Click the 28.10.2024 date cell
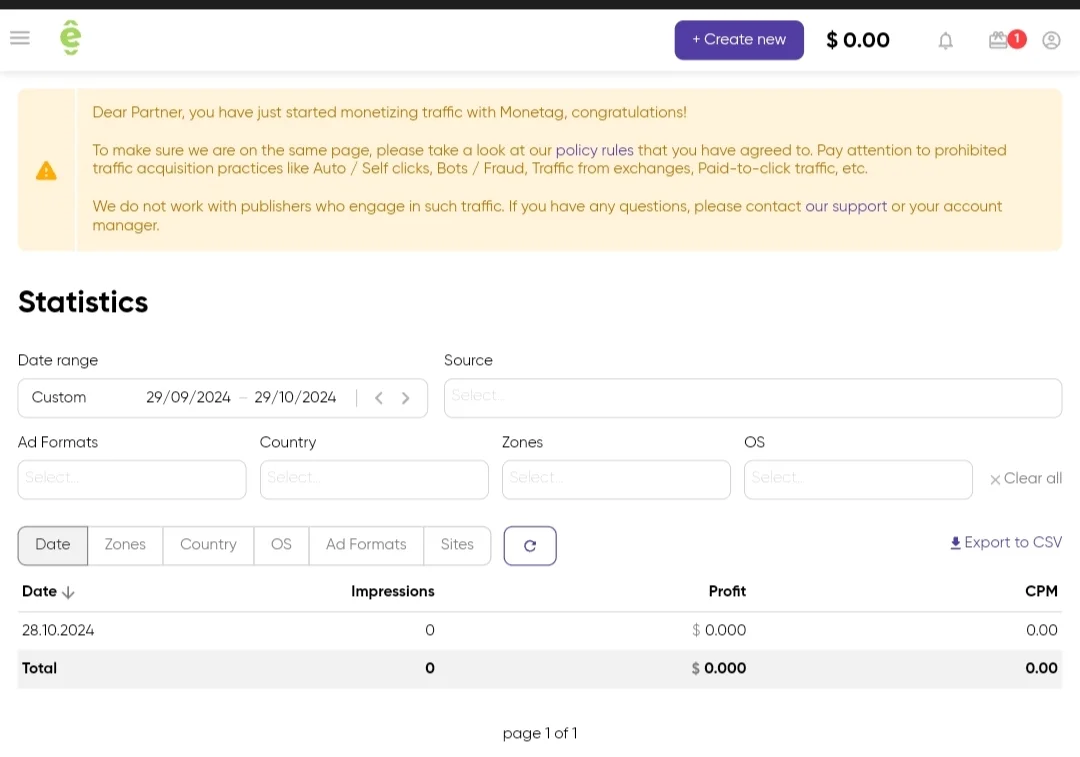The height and width of the screenshot is (757, 1080). click(x=58, y=630)
